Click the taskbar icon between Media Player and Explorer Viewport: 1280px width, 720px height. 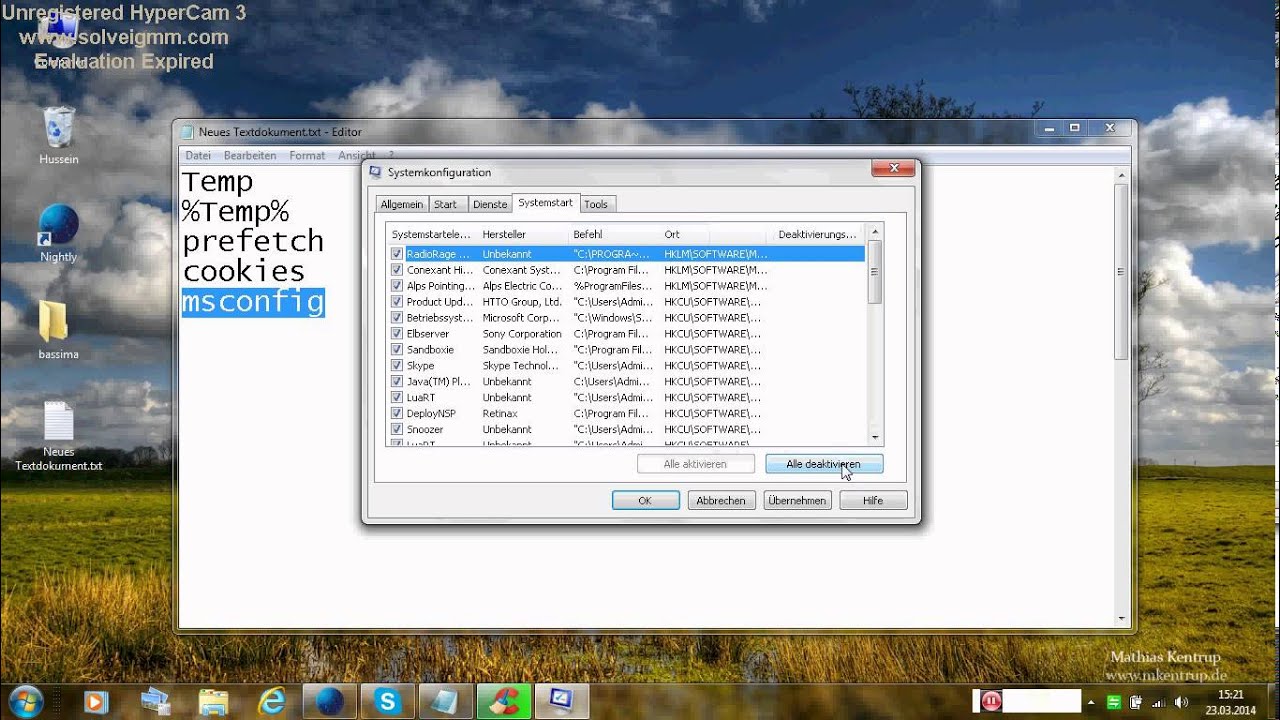click(x=155, y=701)
